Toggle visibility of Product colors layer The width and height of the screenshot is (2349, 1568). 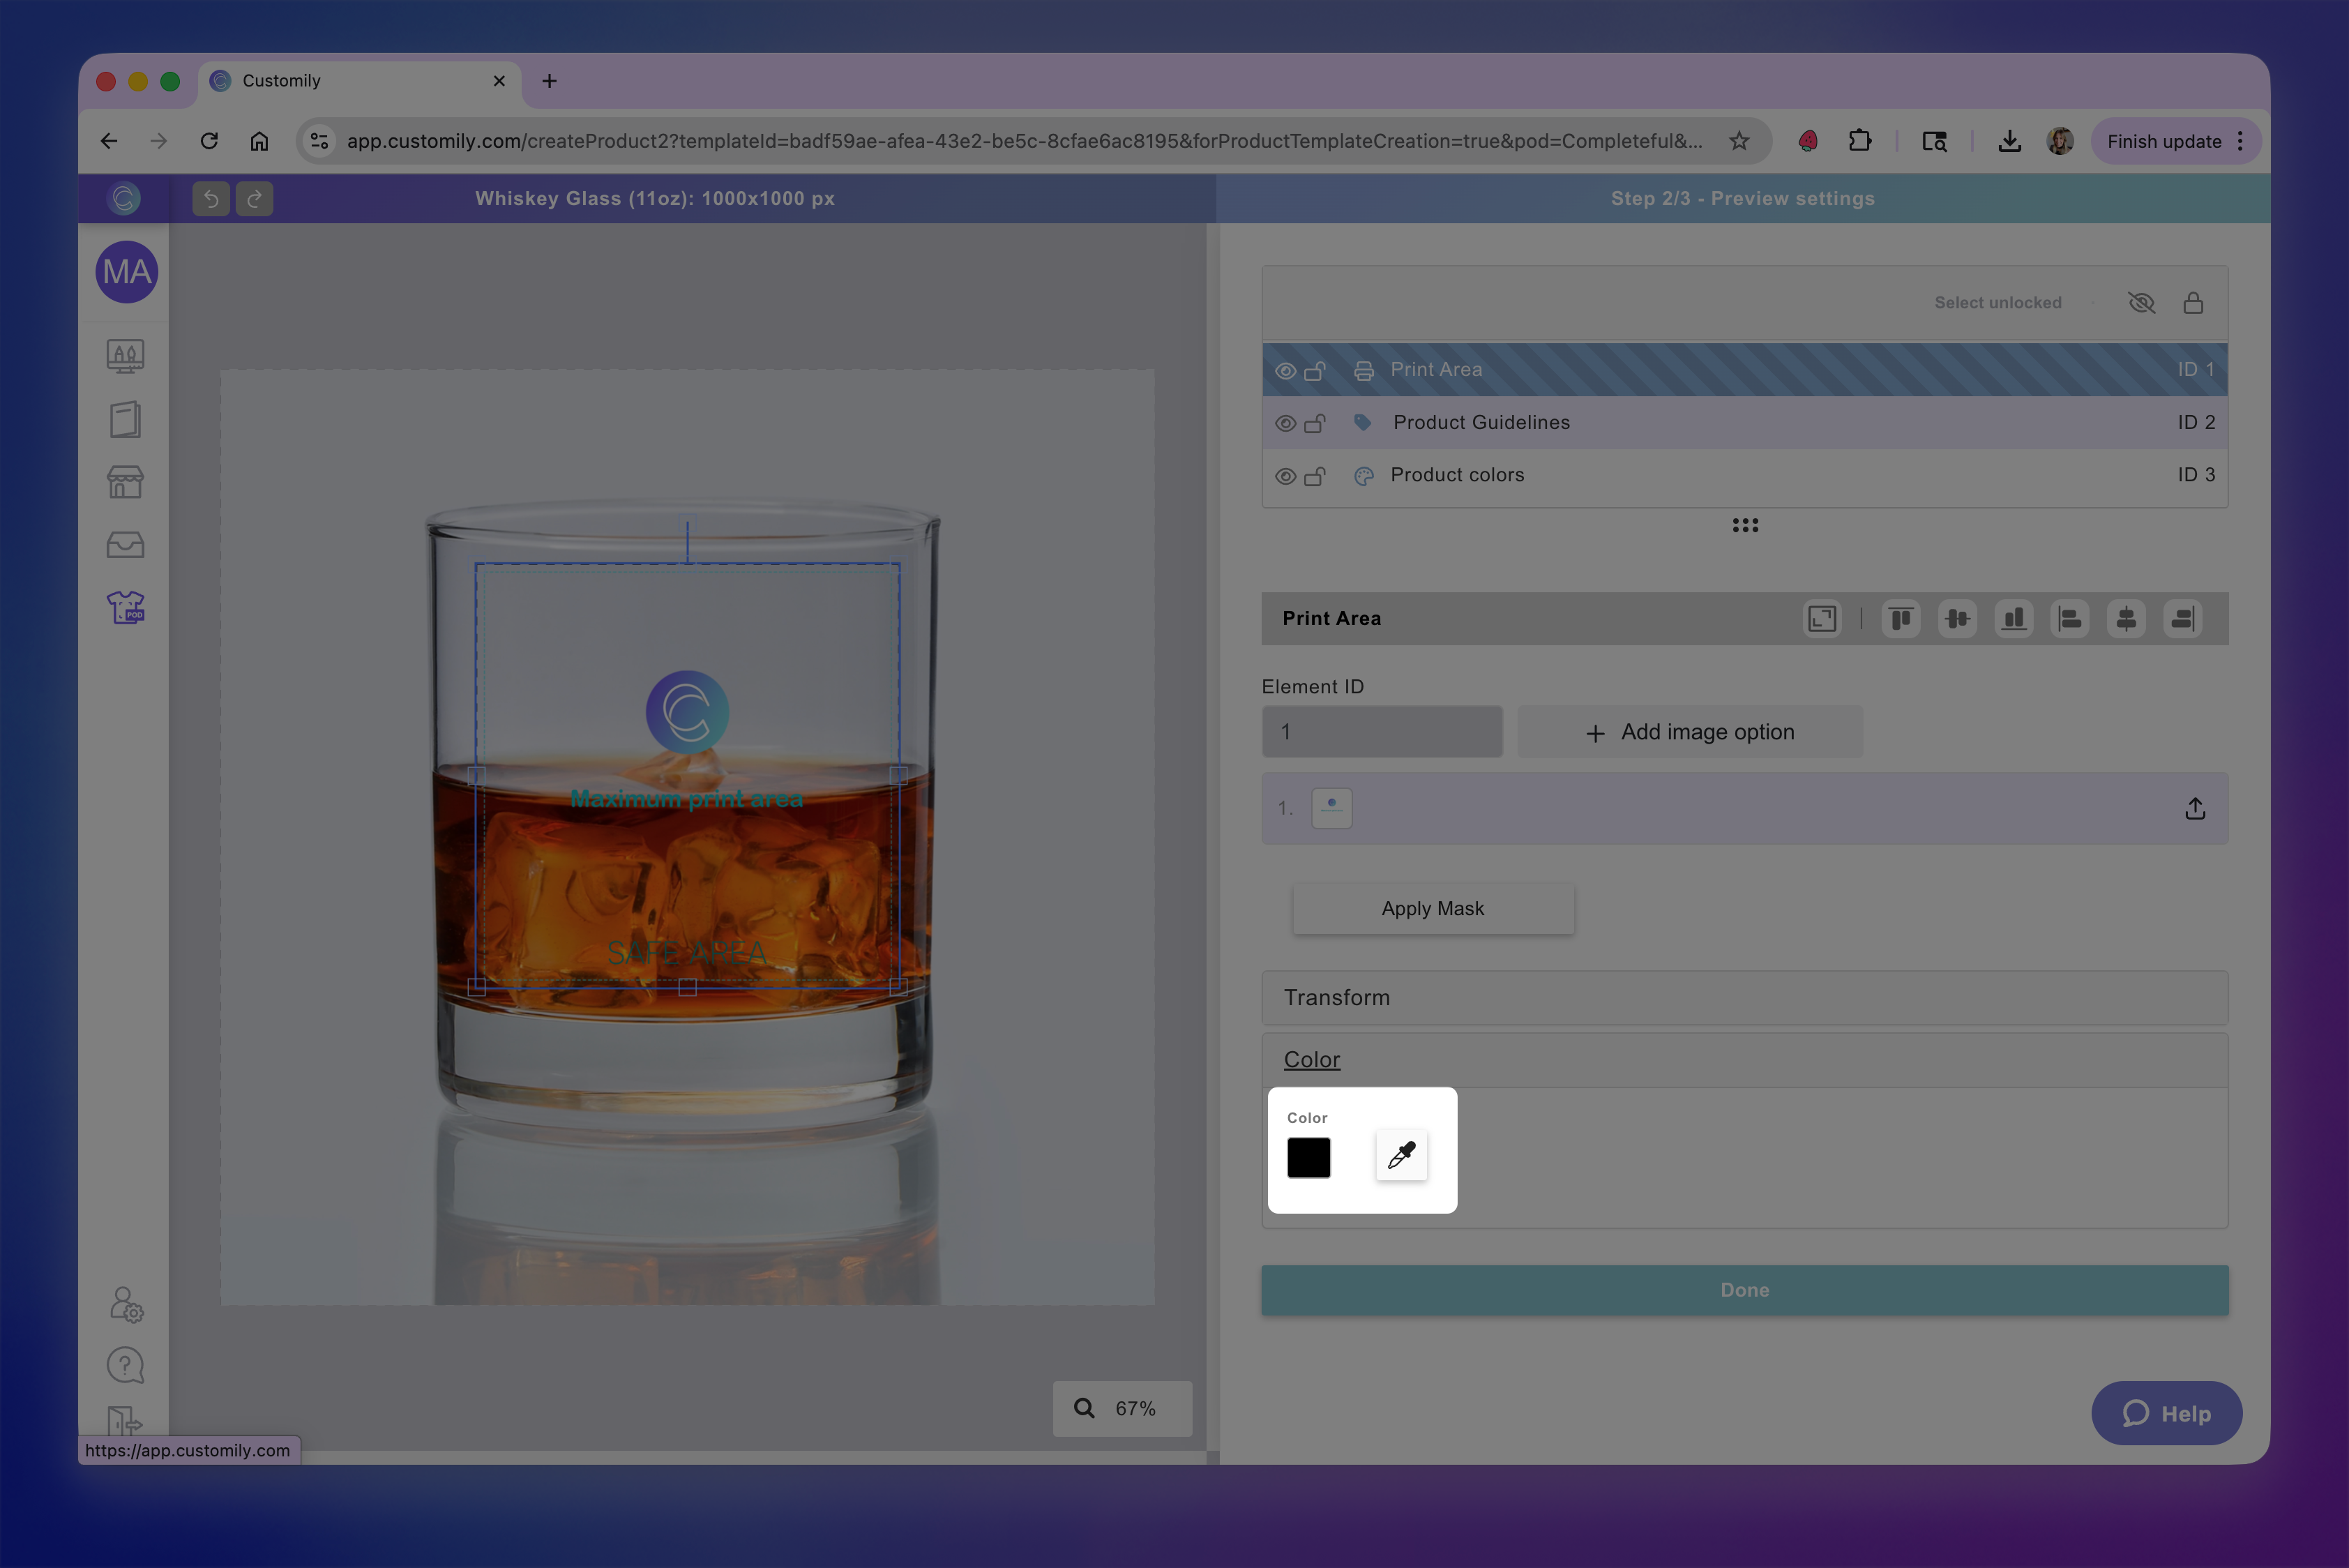(1285, 476)
